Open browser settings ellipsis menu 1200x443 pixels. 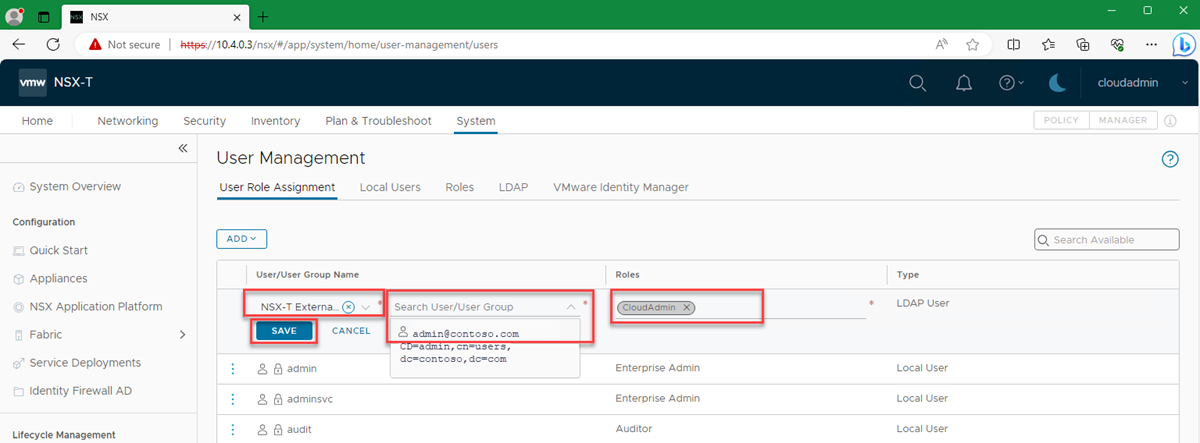click(1150, 44)
